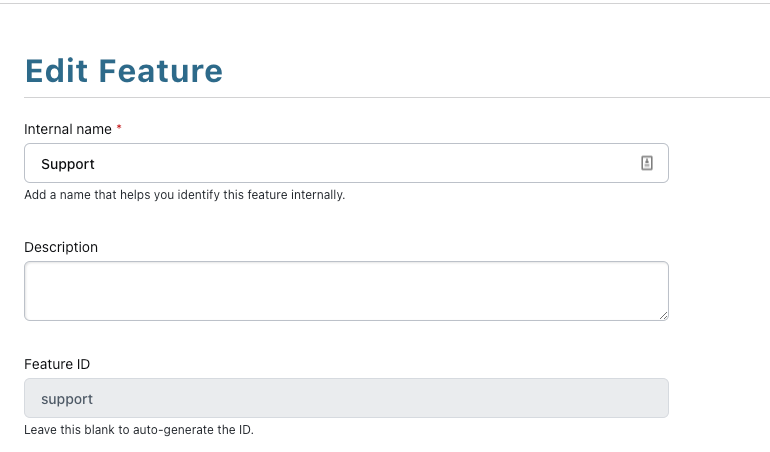The image size is (770, 452).
Task: Click the word "ID" in the Feature ID label
Action: point(83,364)
